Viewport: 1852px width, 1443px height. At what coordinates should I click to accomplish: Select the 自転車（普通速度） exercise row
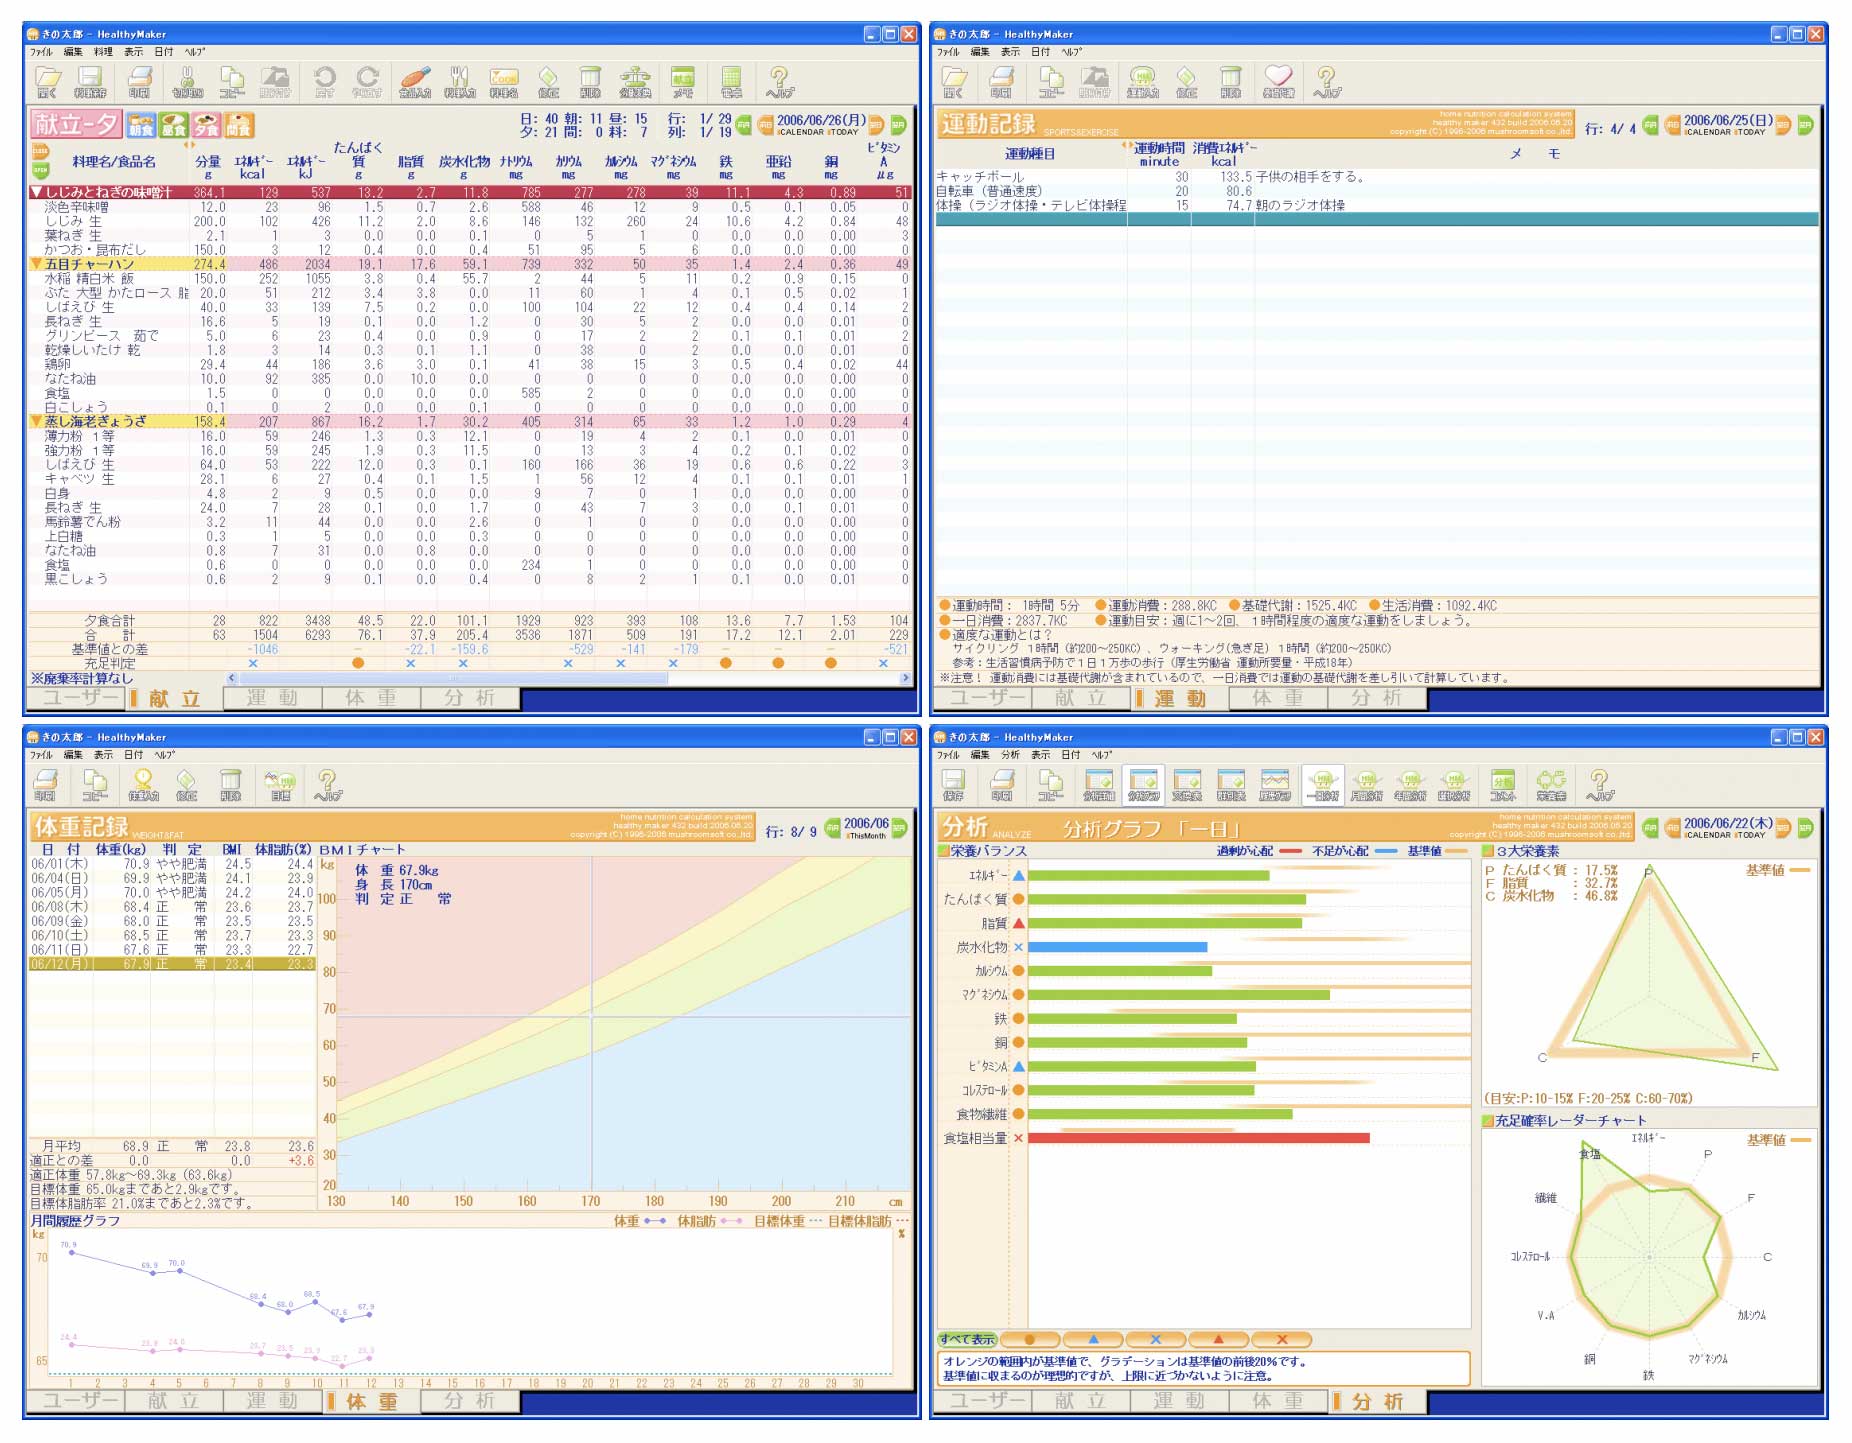(1376, 190)
